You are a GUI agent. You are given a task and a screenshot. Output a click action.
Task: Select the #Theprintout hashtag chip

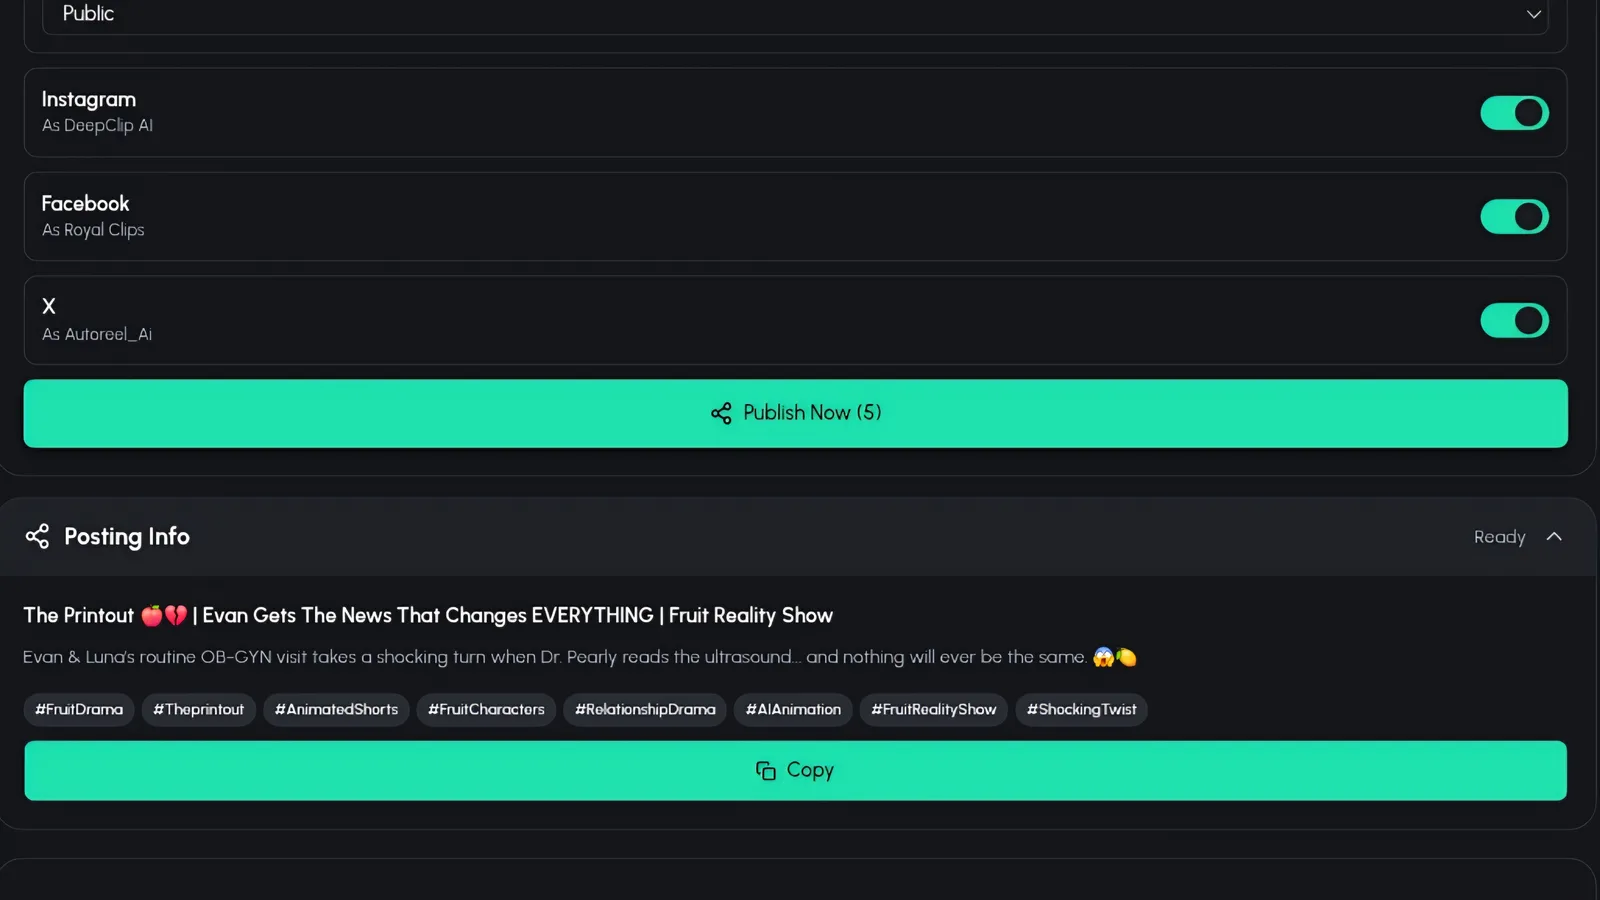pos(199,710)
